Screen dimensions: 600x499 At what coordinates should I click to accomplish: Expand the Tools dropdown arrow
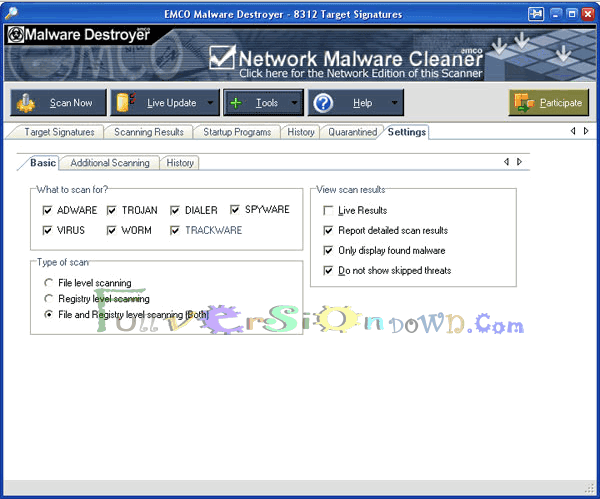[294, 103]
